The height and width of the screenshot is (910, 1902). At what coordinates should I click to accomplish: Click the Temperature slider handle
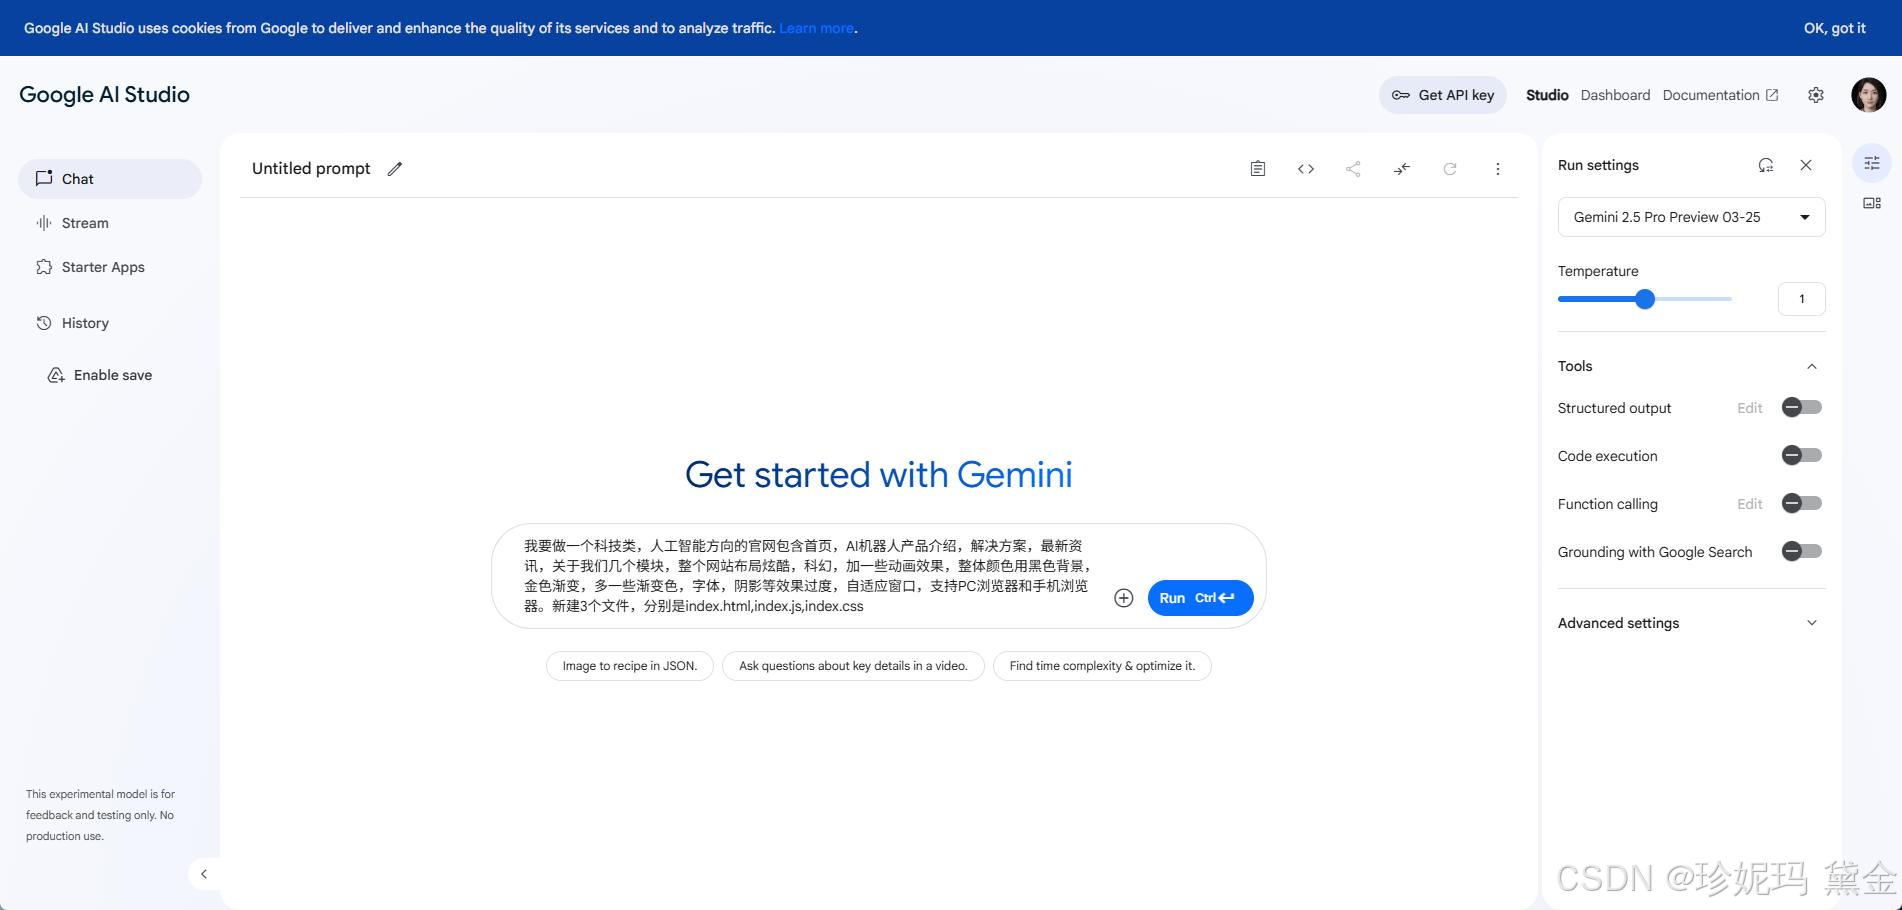[1645, 299]
